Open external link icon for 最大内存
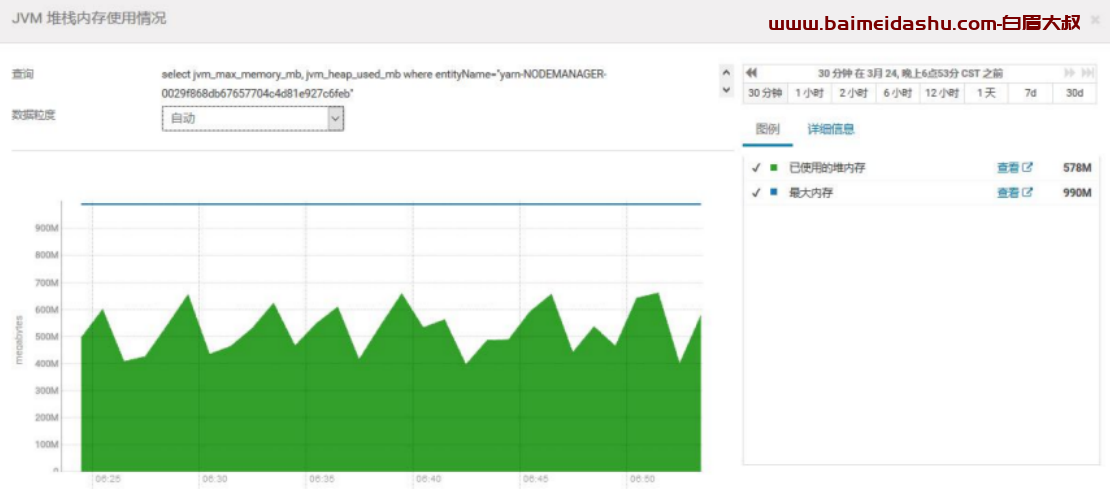The width and height of the screenshot is (1110, 501). (x=1027, y=192)
